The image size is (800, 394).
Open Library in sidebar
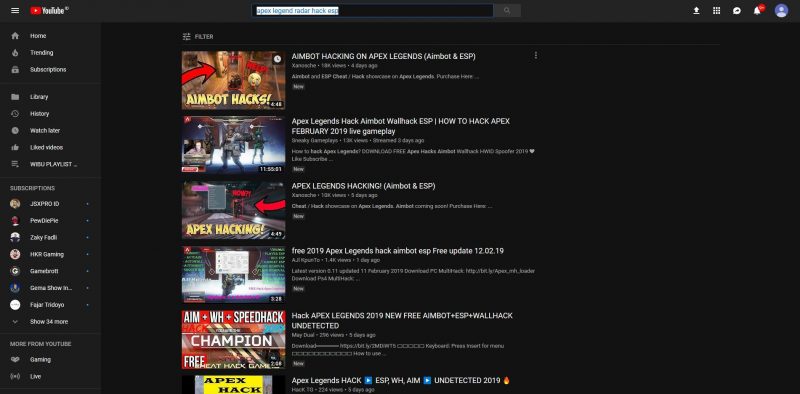(51, 97)
